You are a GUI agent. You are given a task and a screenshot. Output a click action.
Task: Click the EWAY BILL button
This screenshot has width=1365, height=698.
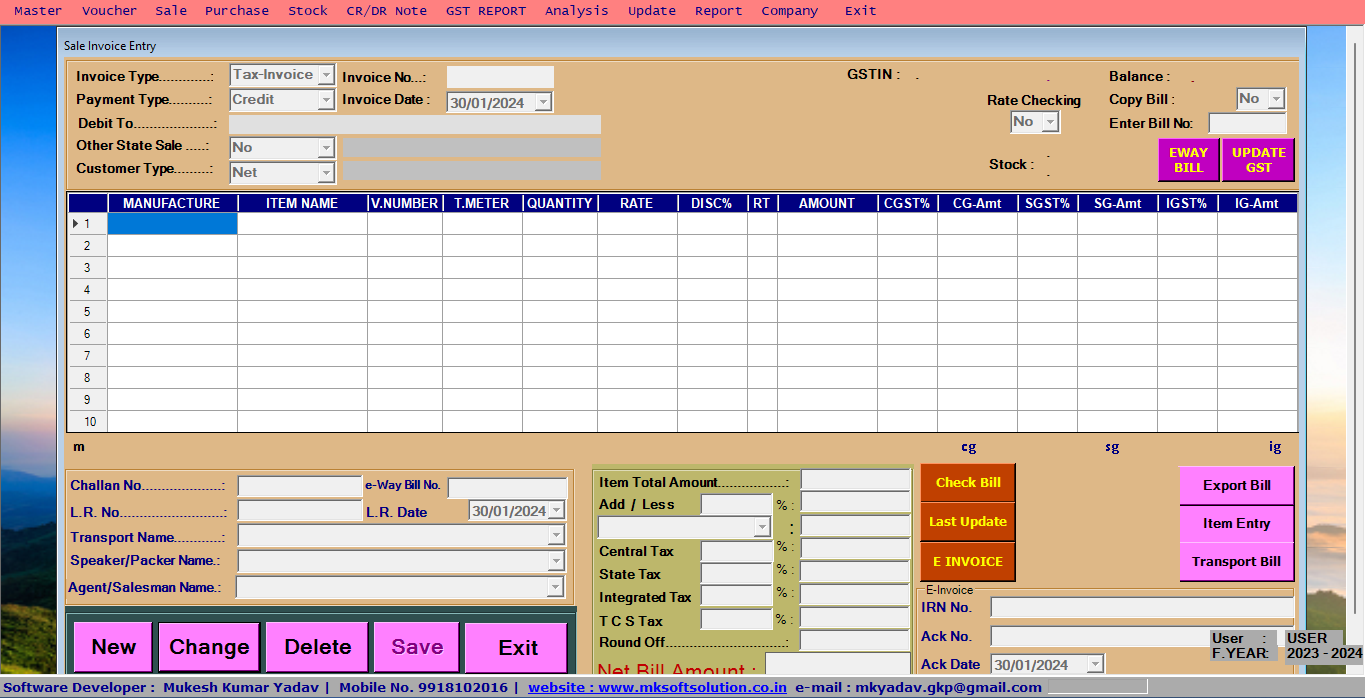(1188, 160)
